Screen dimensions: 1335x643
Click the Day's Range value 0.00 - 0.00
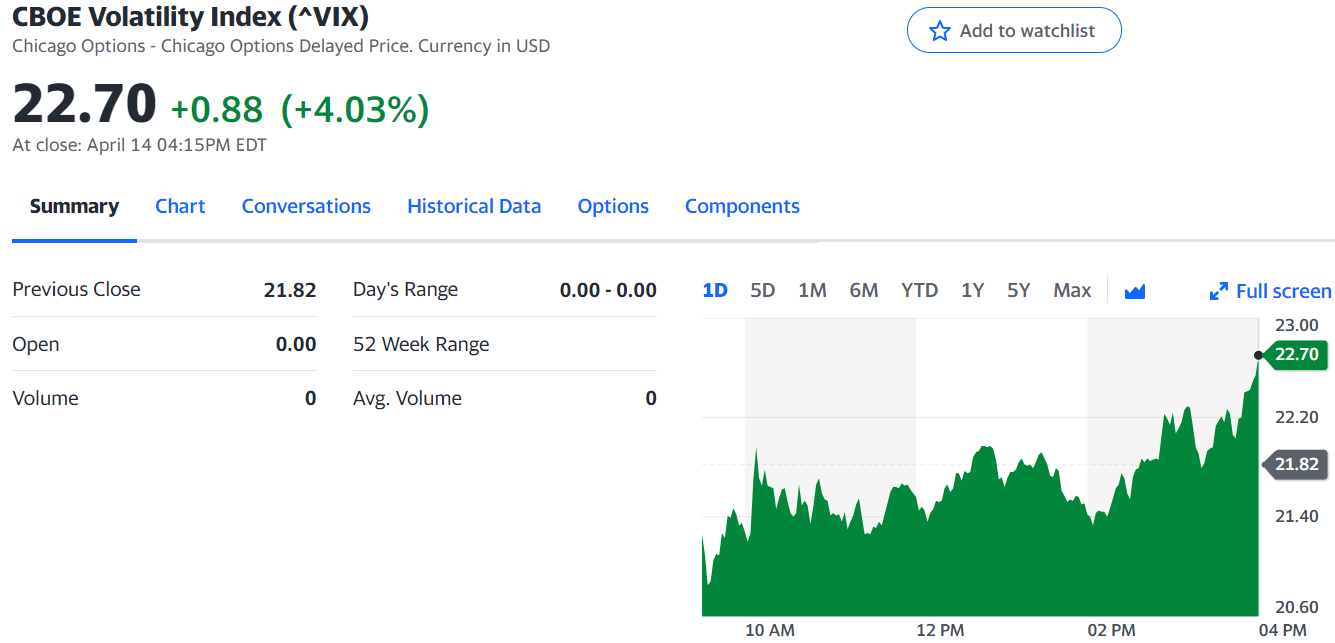[608, 290]
